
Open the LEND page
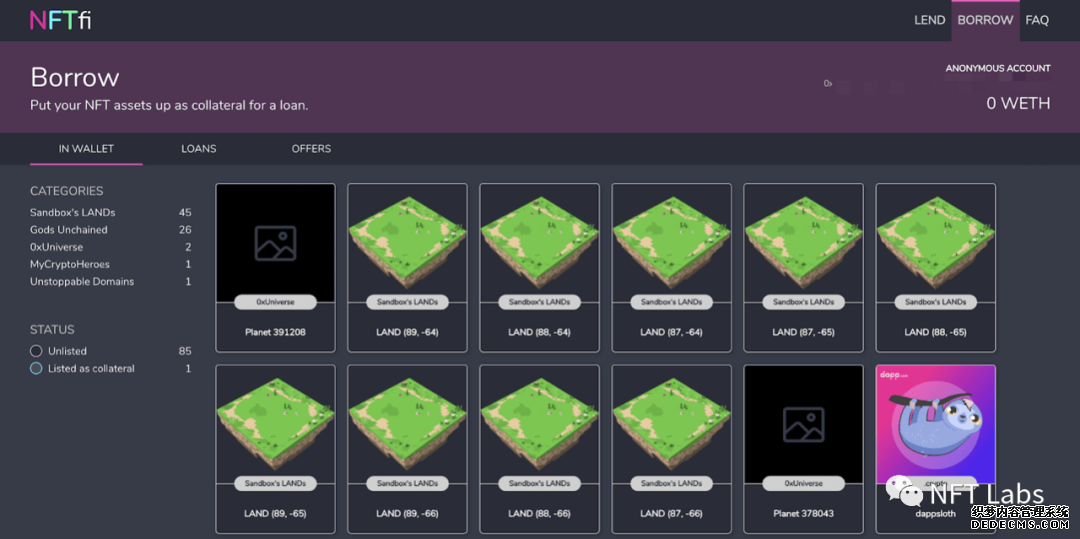(x=929, y=20)
